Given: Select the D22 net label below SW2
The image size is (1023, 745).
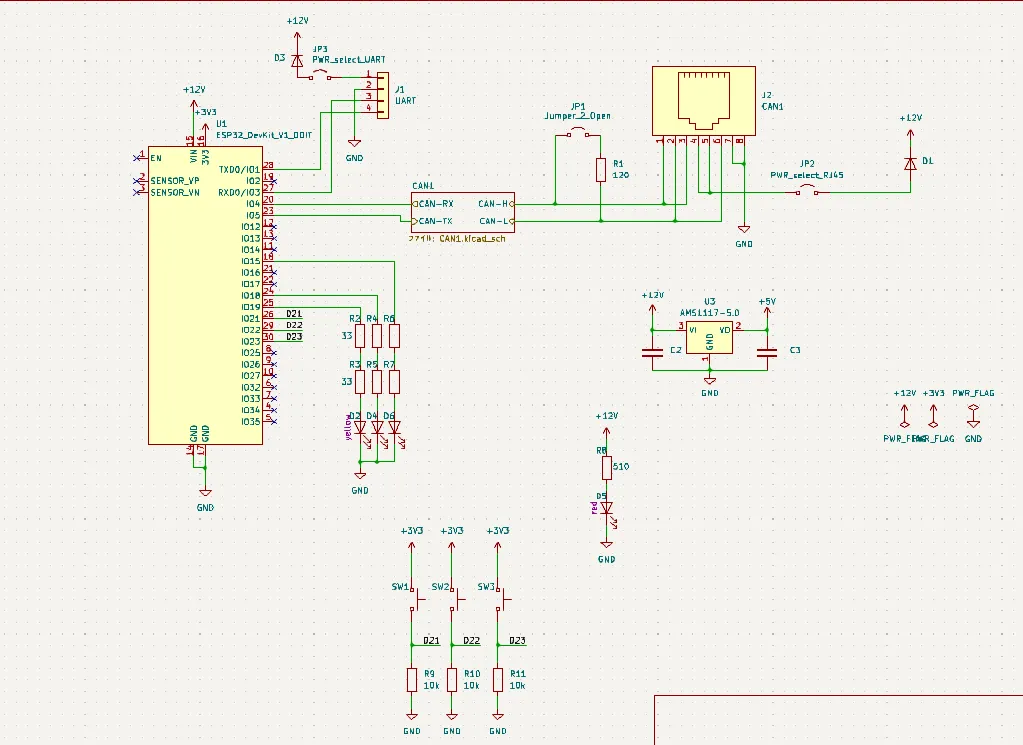Looking at the screenshot, I should click(472, 640).
